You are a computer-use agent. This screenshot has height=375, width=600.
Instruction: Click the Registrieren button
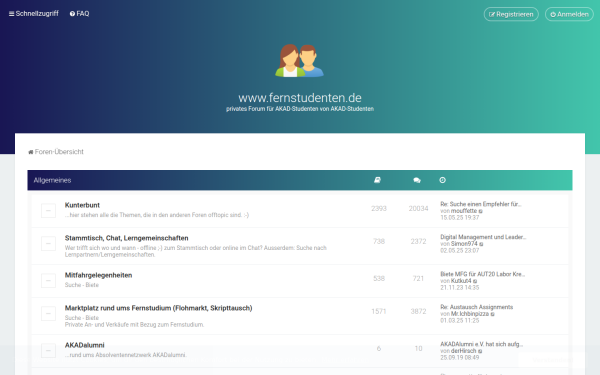511,14
